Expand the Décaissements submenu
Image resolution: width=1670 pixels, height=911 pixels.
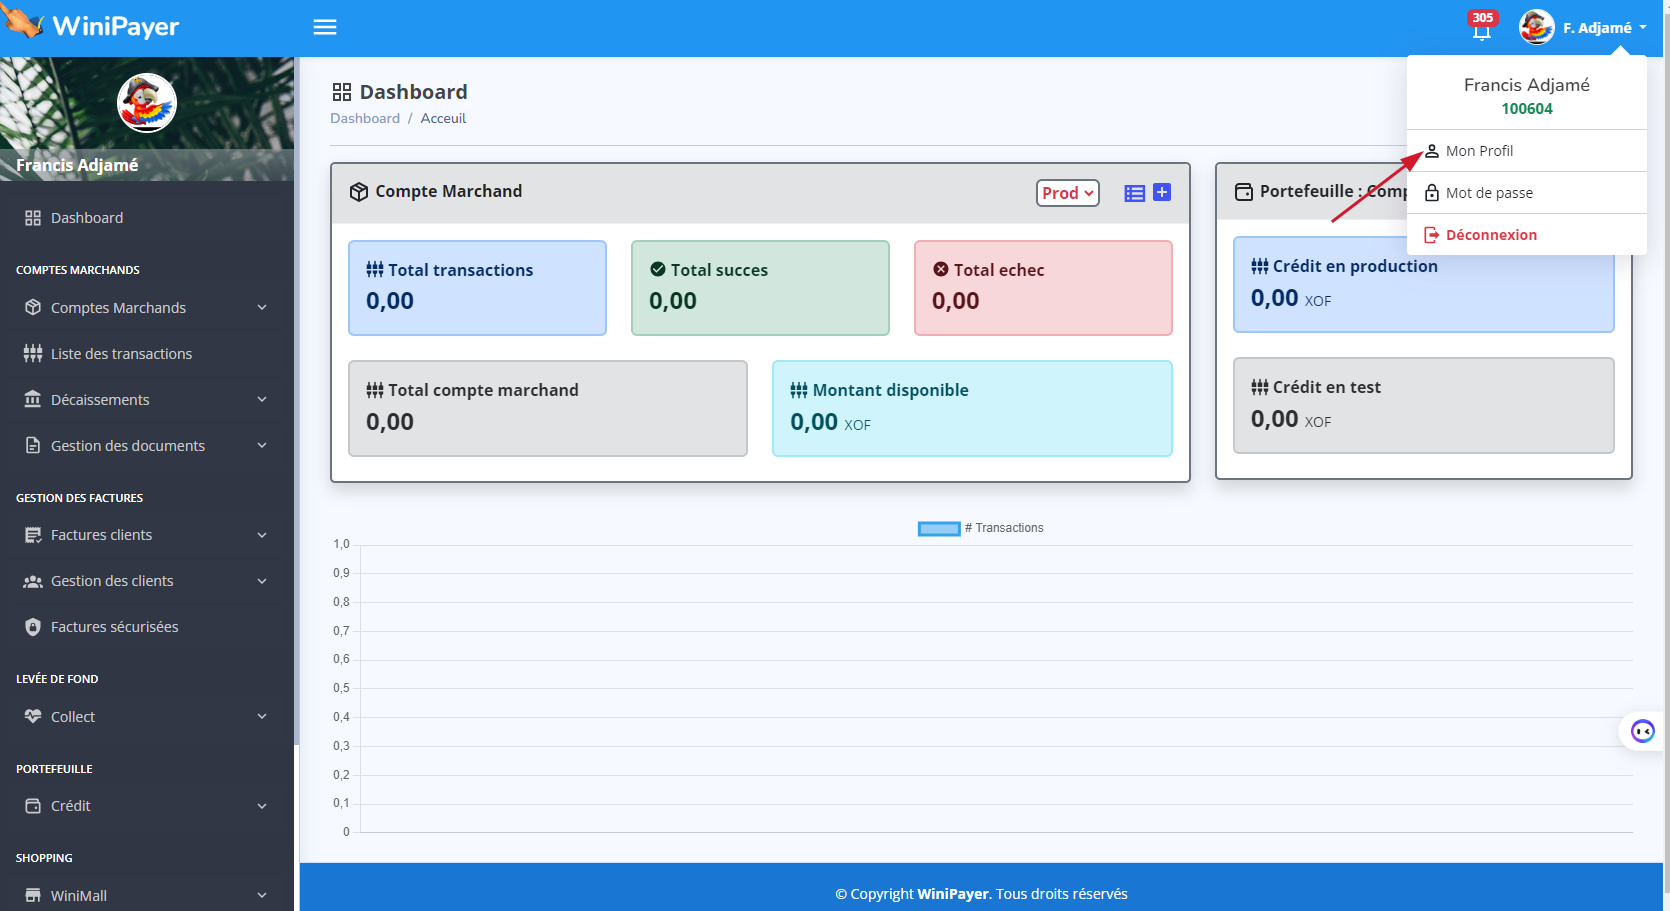(x=147, y=400)
